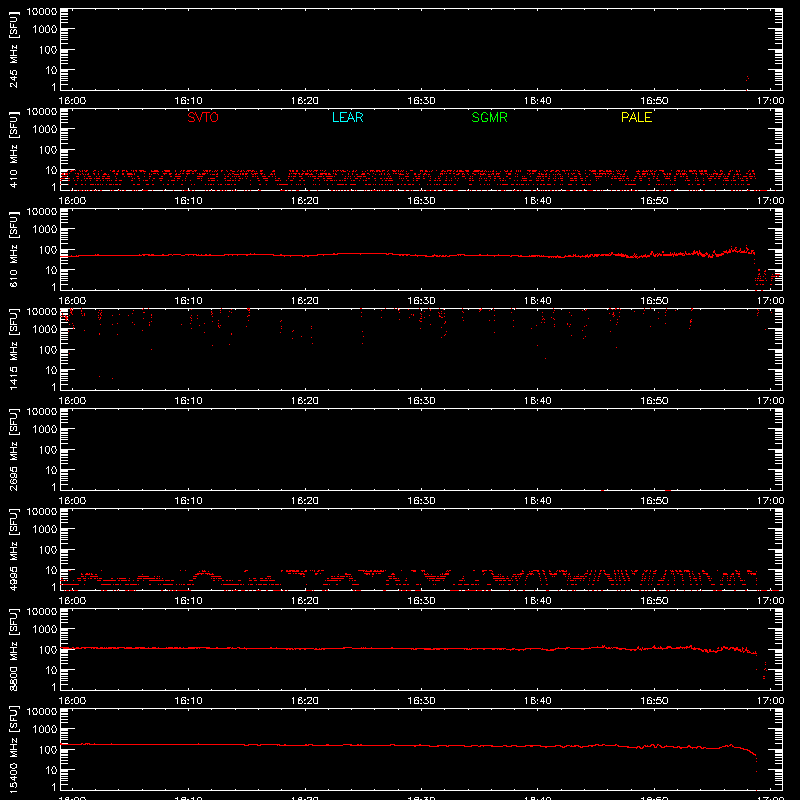Click the lone red data point in the 245 MHz panel
Viewport: 800px width, 800px height.
point(747,79)
